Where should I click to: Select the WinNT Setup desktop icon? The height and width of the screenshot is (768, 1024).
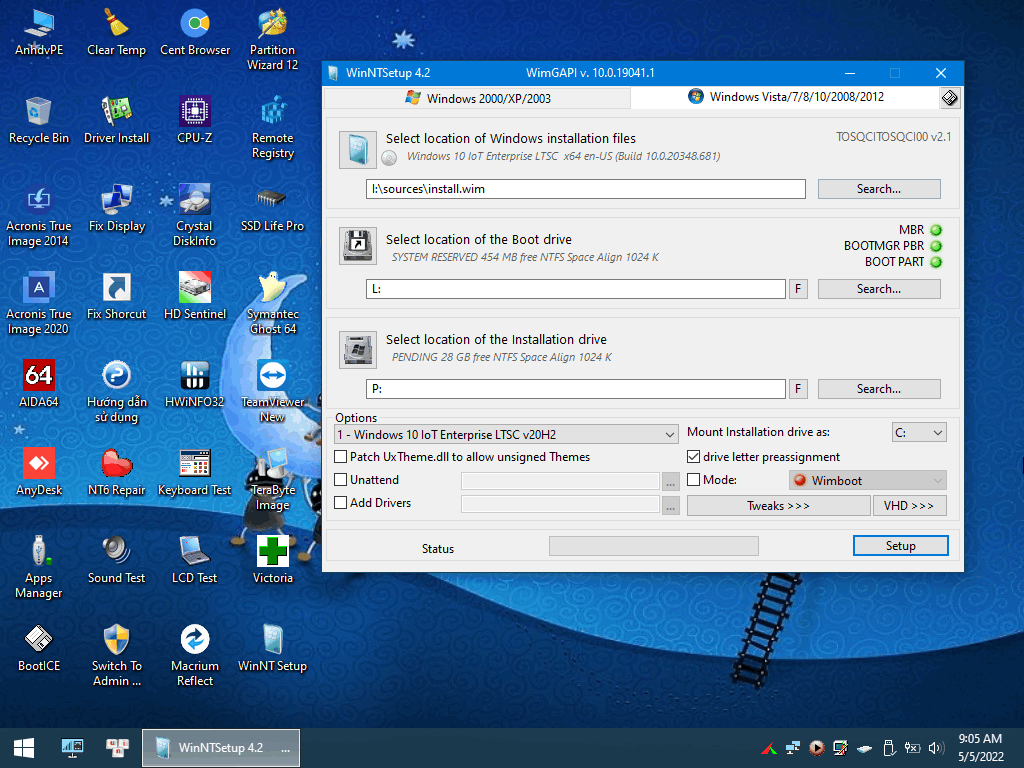tap(272, 648)
